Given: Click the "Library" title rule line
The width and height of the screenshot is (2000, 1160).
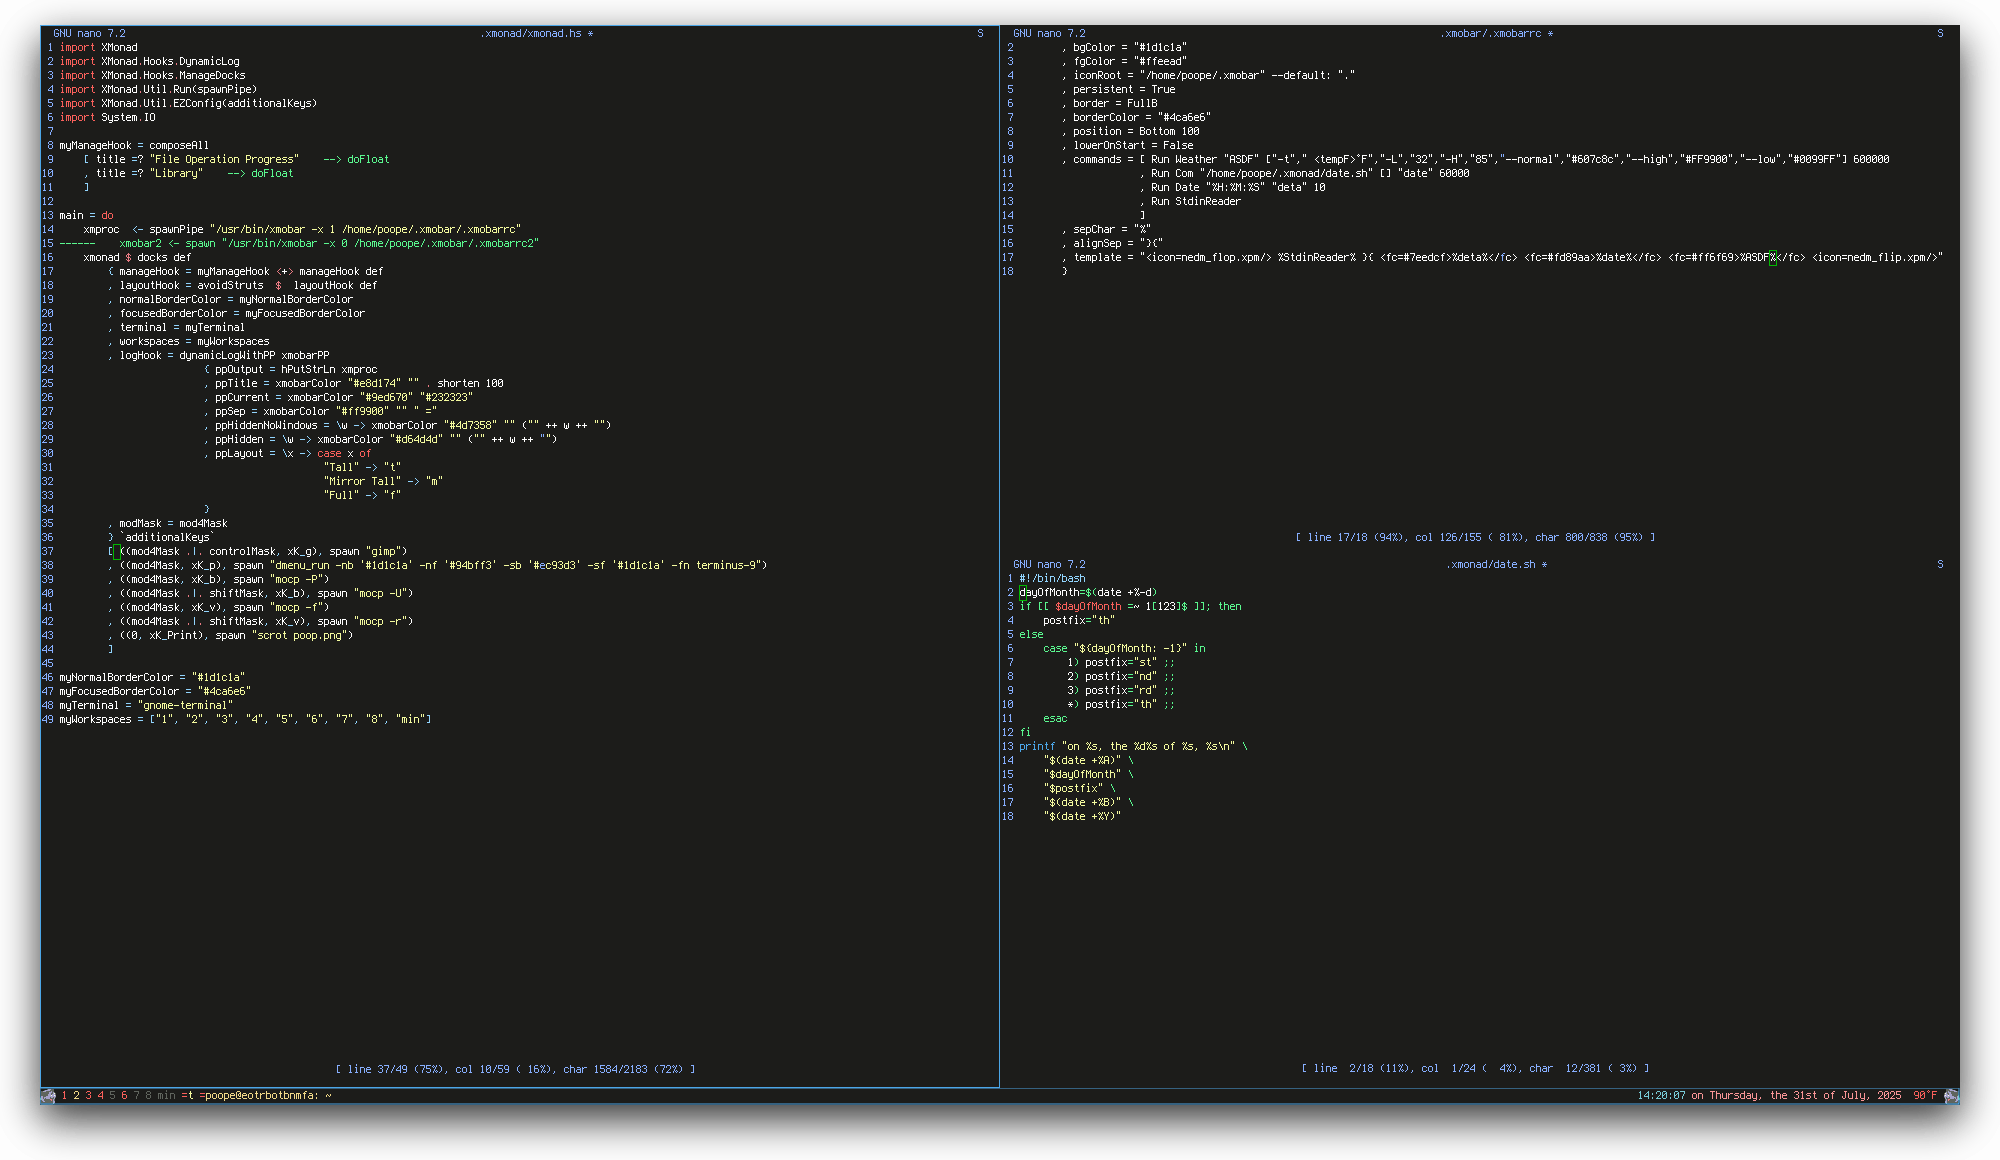Looking at the screenshot, I should click(188, 174).
